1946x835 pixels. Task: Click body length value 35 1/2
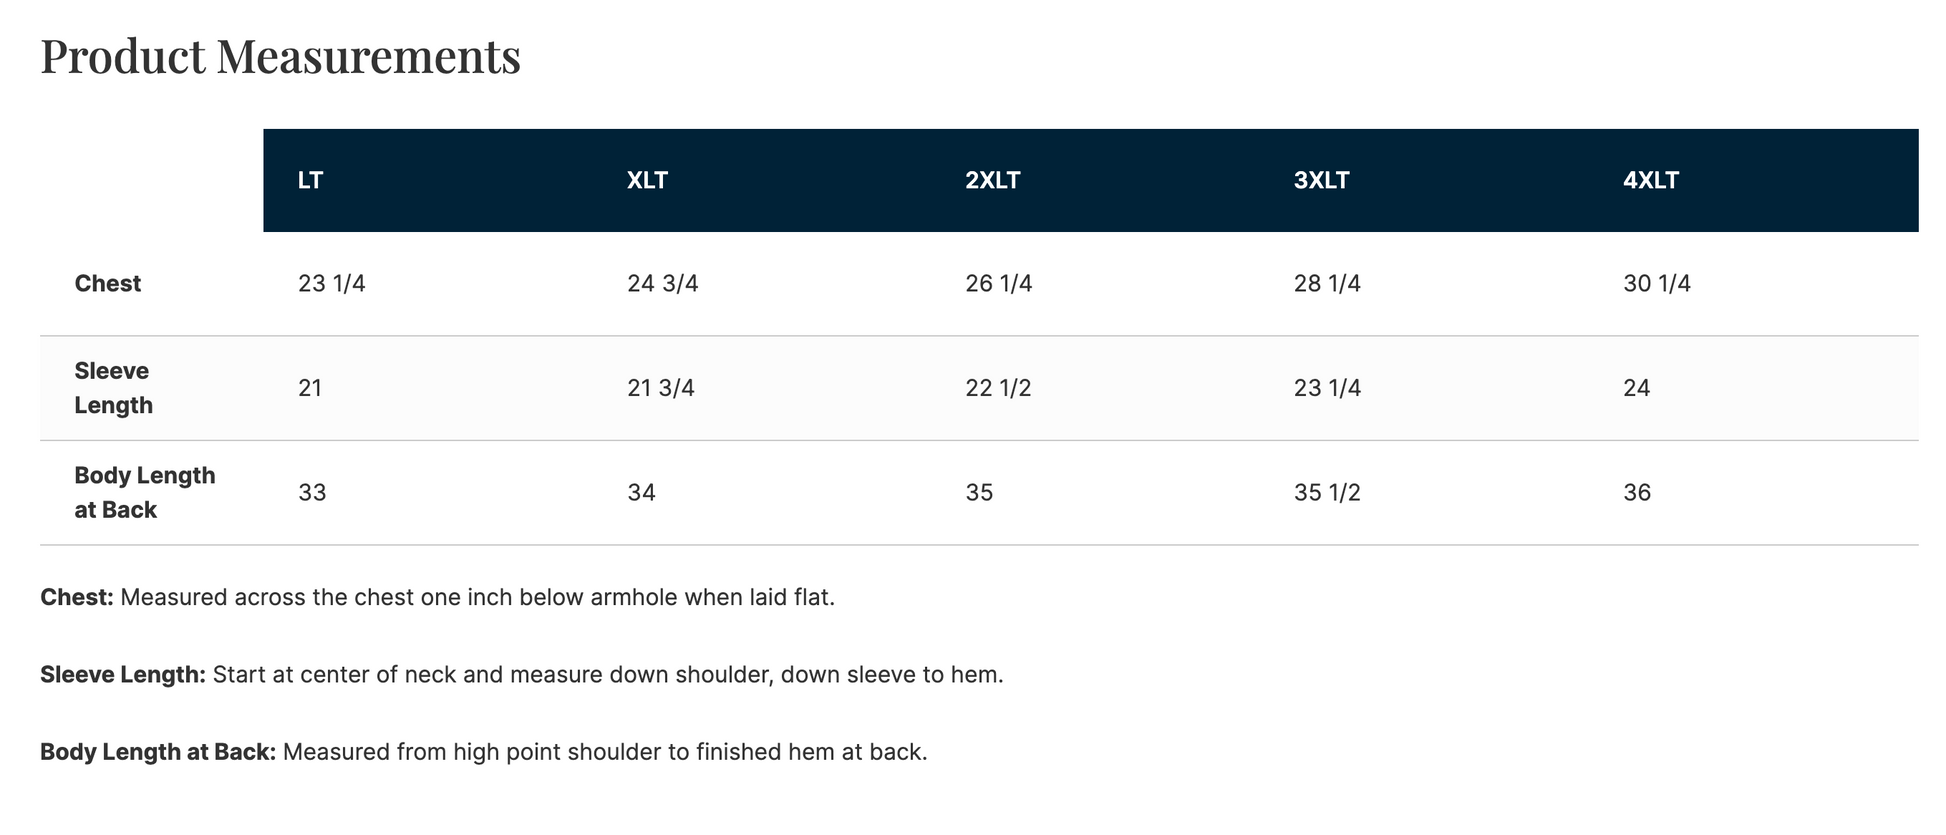tap(1327, 493)
